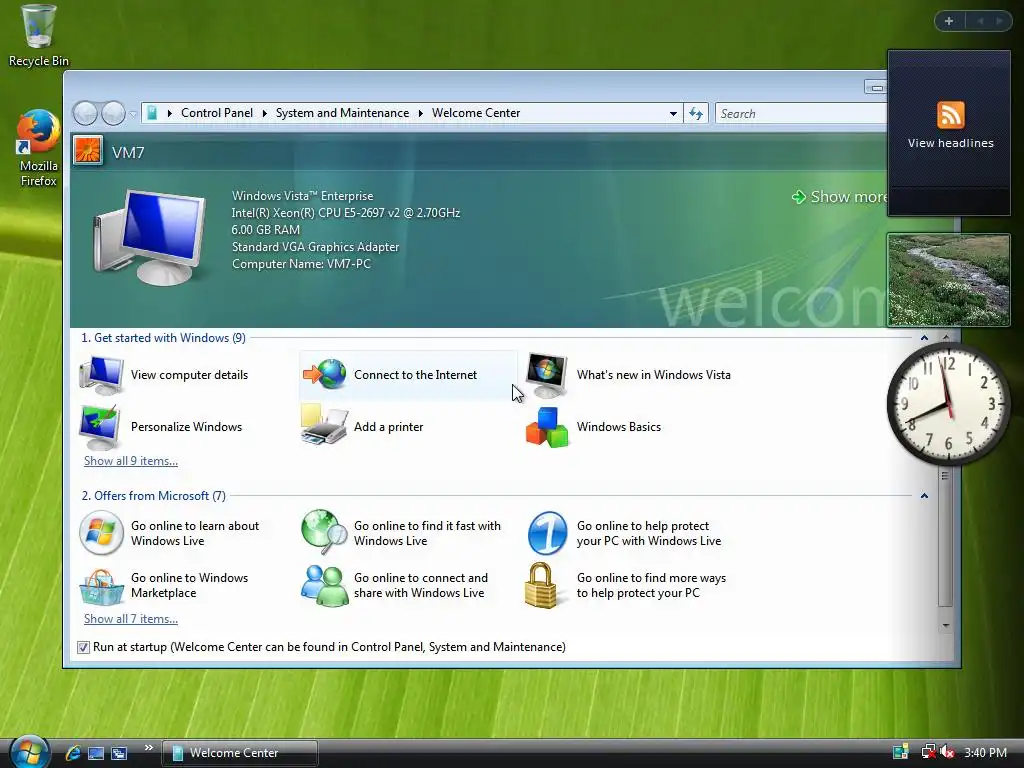Launch Mozilla Firefox from the desktop
Screen dimensions: 1024x768
[38, 149]
